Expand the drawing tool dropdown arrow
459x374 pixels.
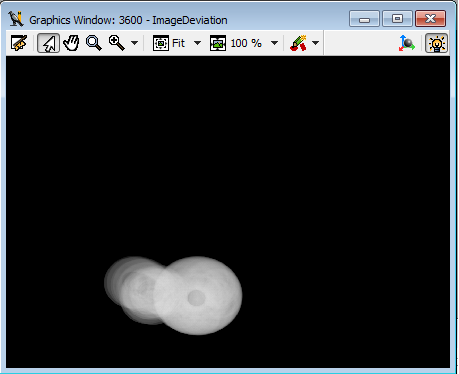[315, 43]
